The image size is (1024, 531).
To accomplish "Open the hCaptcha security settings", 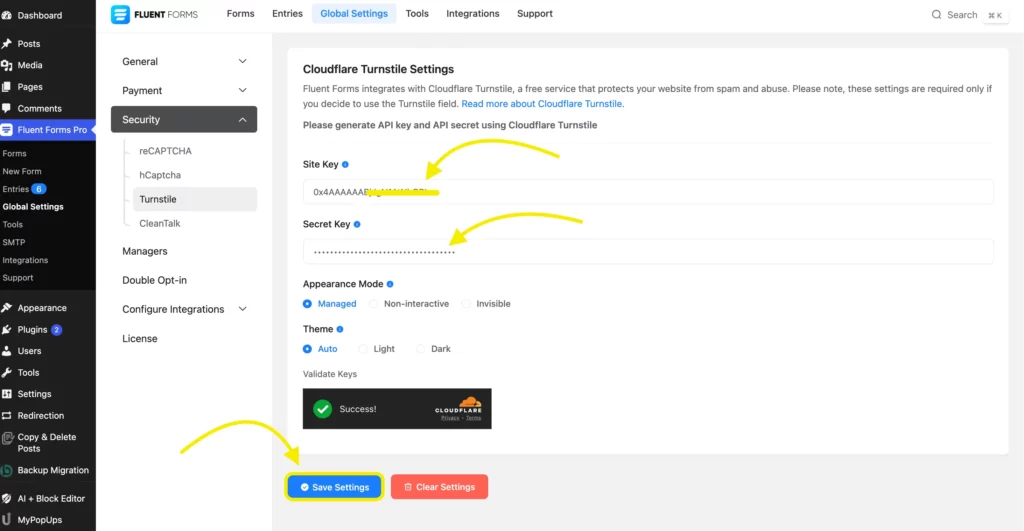I will click(160, 175).
